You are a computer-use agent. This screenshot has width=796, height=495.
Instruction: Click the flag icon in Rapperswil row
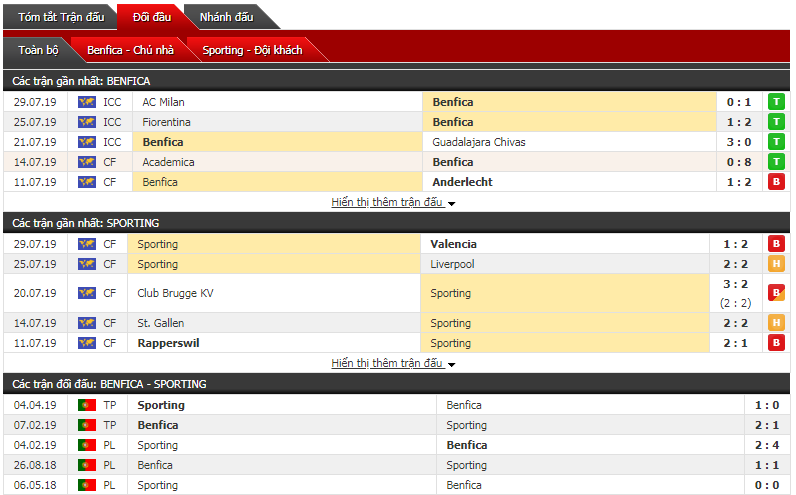point(87,343)
